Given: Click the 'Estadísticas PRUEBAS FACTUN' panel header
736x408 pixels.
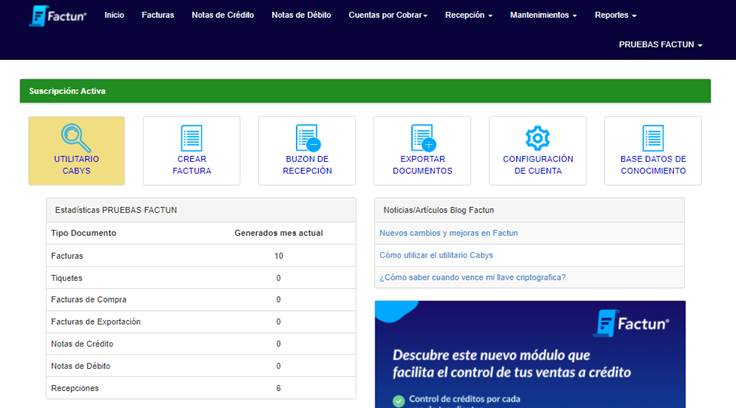Looking at the screenshot, I should 201,210.
